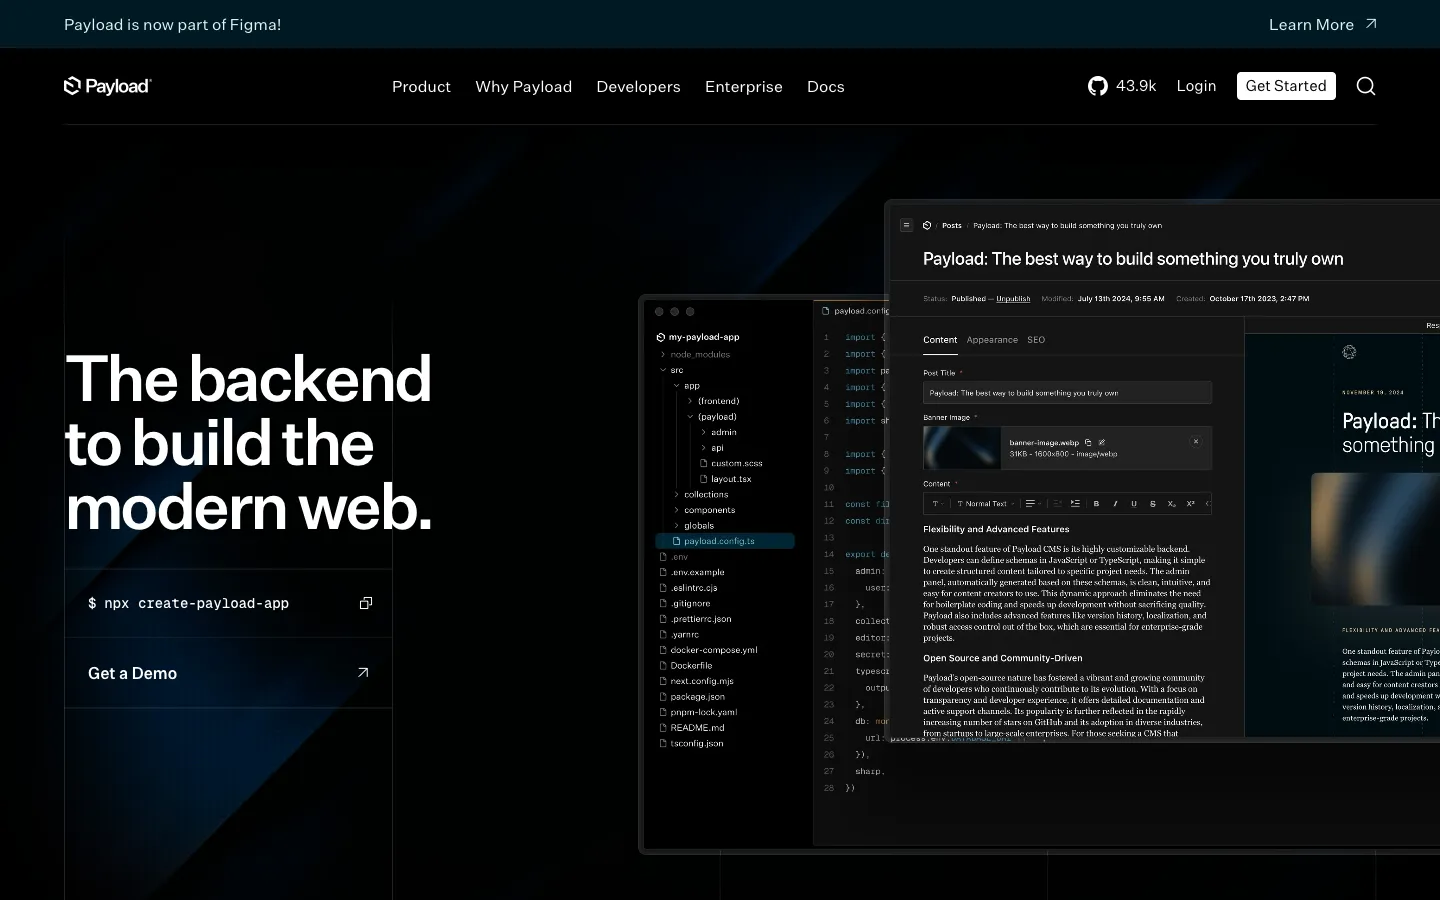Image resolution: width=1440 pixels, height=900 pixels.
Task: Click the file icon beside README.md
Action: [663, 727]
